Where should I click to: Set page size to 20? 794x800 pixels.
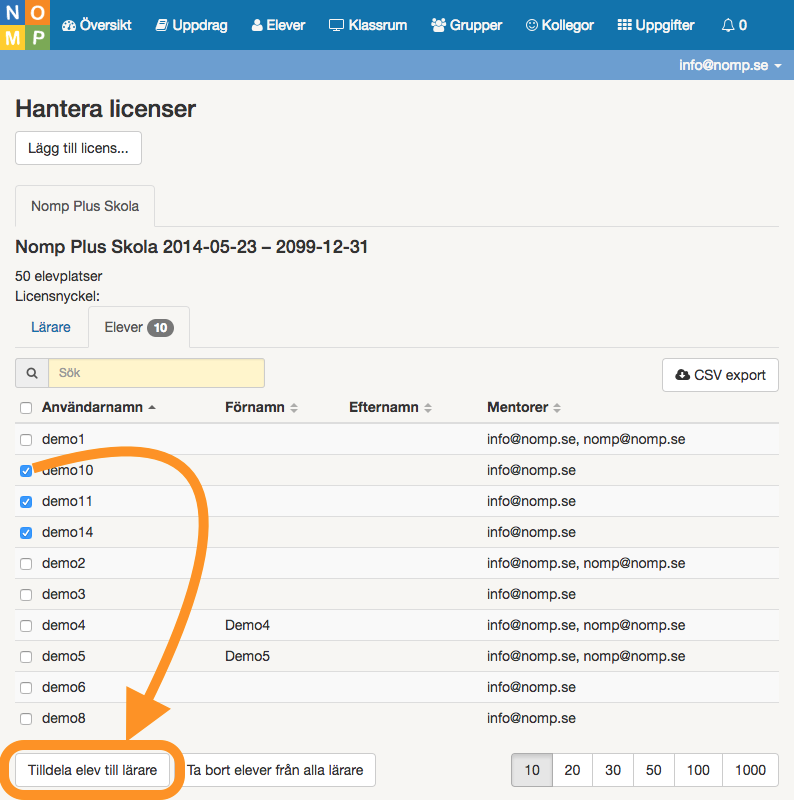click(572, 770)
